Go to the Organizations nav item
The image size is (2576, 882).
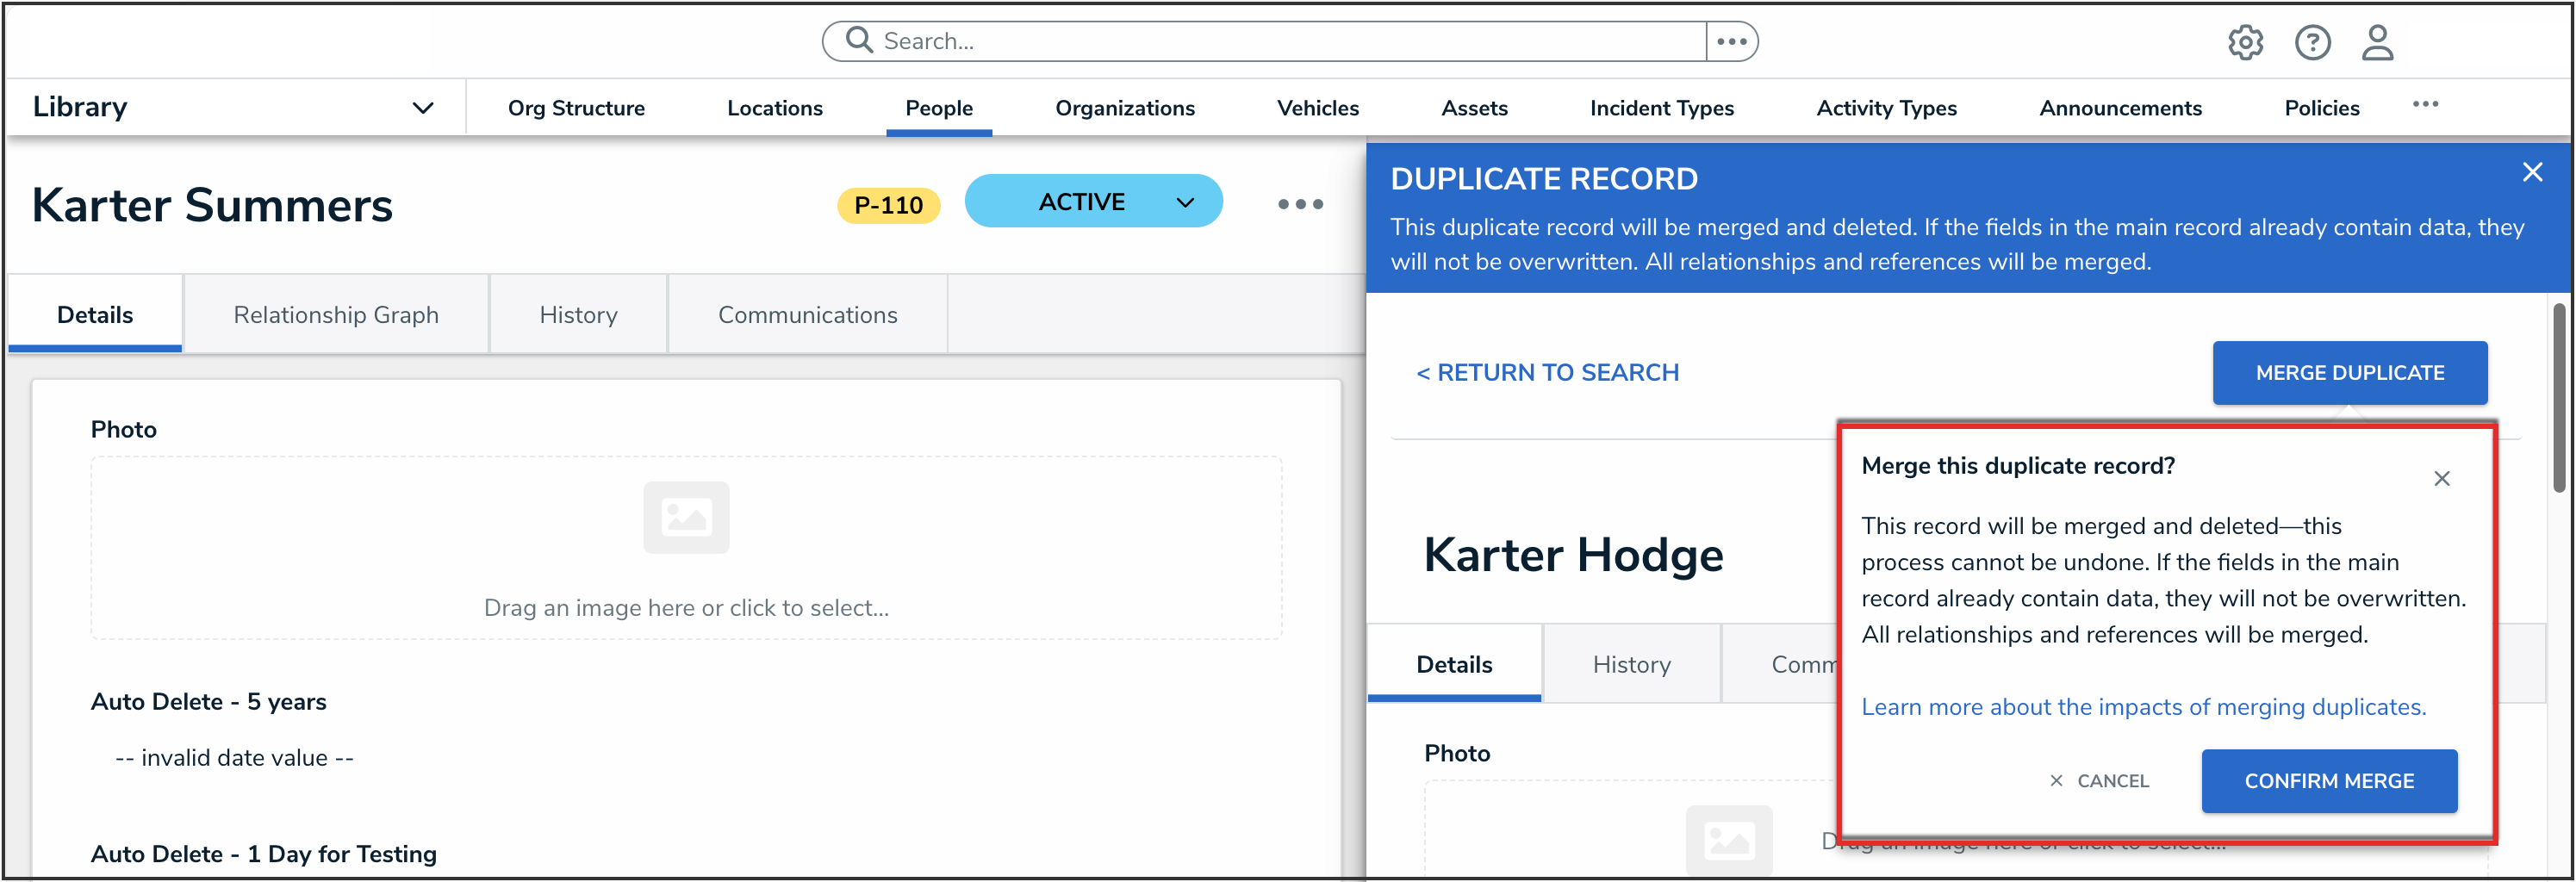1124,108
